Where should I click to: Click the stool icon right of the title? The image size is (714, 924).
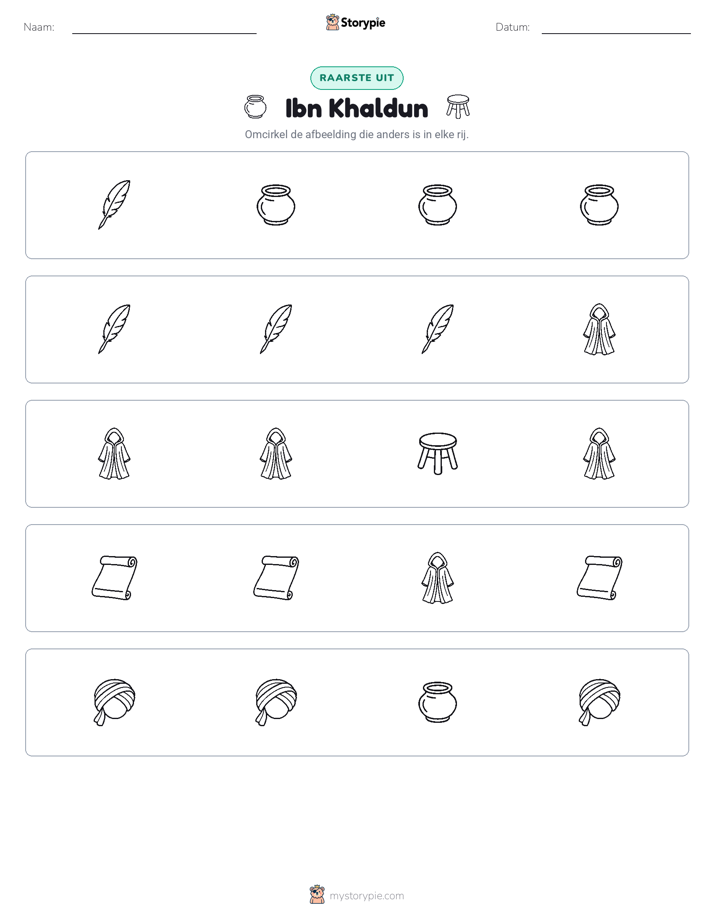click(x=458, y=107)
